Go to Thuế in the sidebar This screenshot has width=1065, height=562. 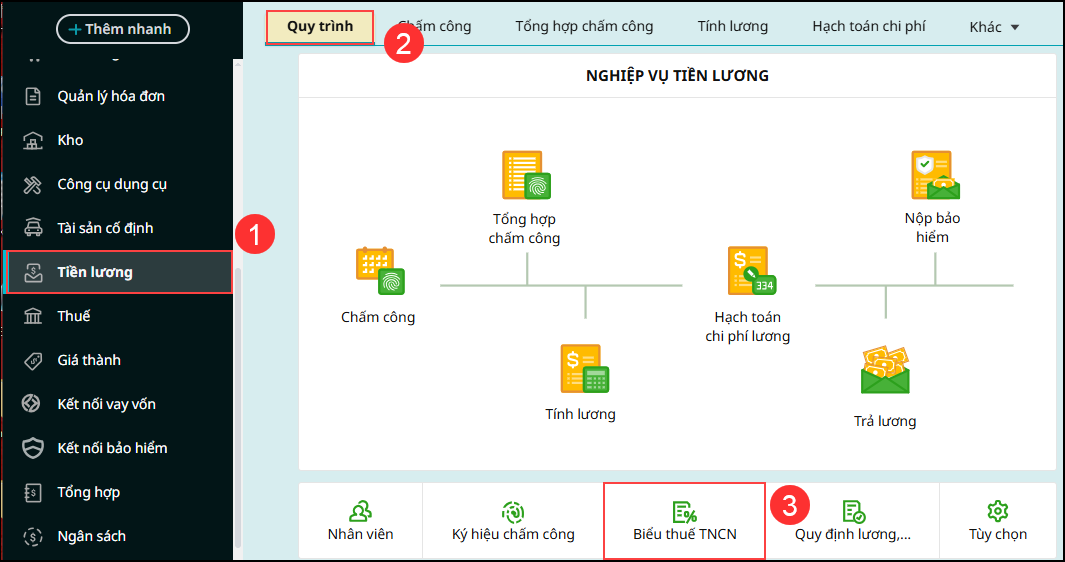(x=118, y=316)
